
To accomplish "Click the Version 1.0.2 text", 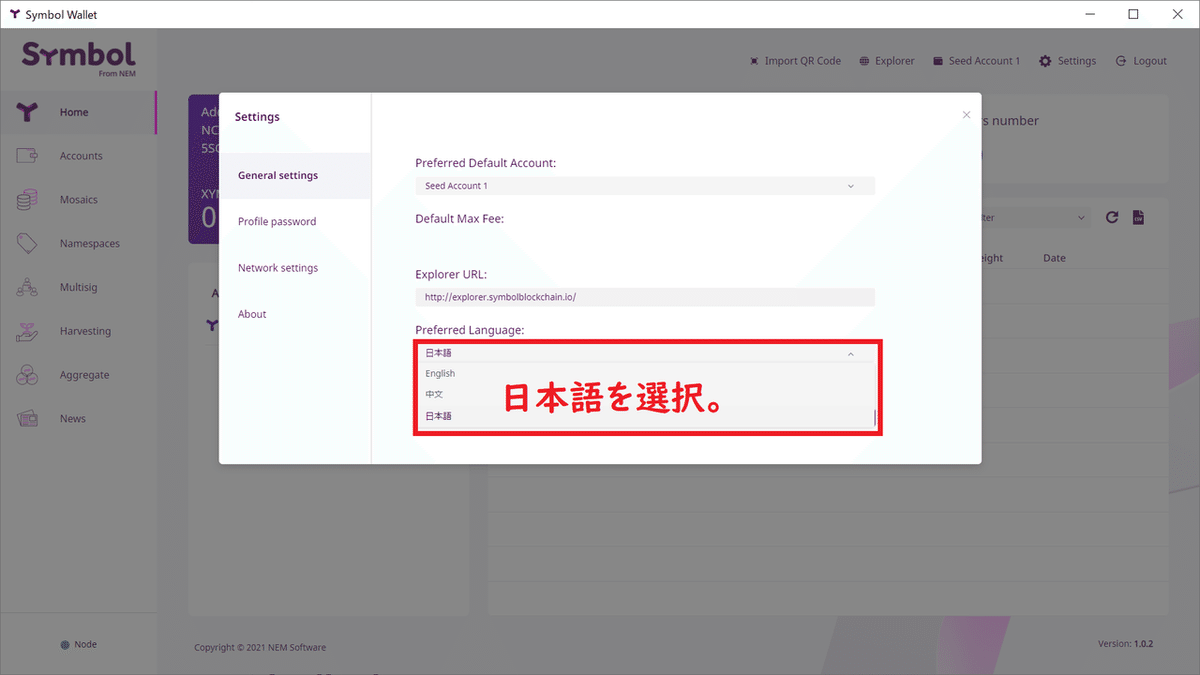I will (x=1126, y=644).
